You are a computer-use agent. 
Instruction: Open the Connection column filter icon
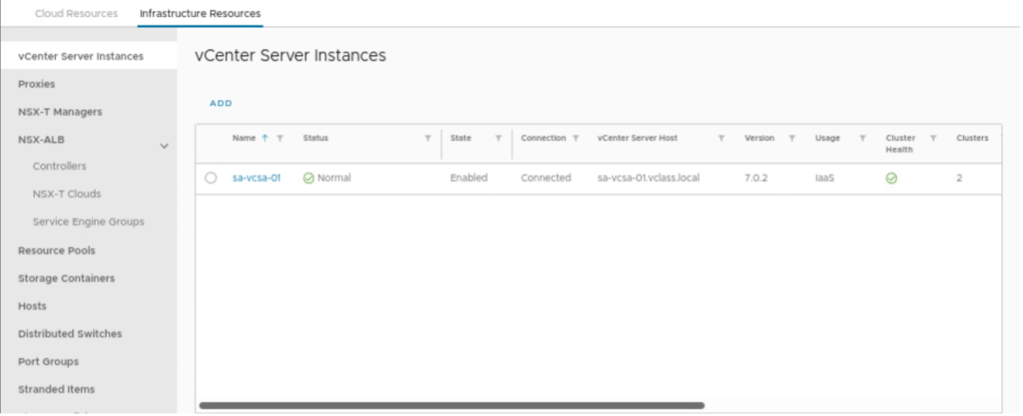(x=576, y=138)
